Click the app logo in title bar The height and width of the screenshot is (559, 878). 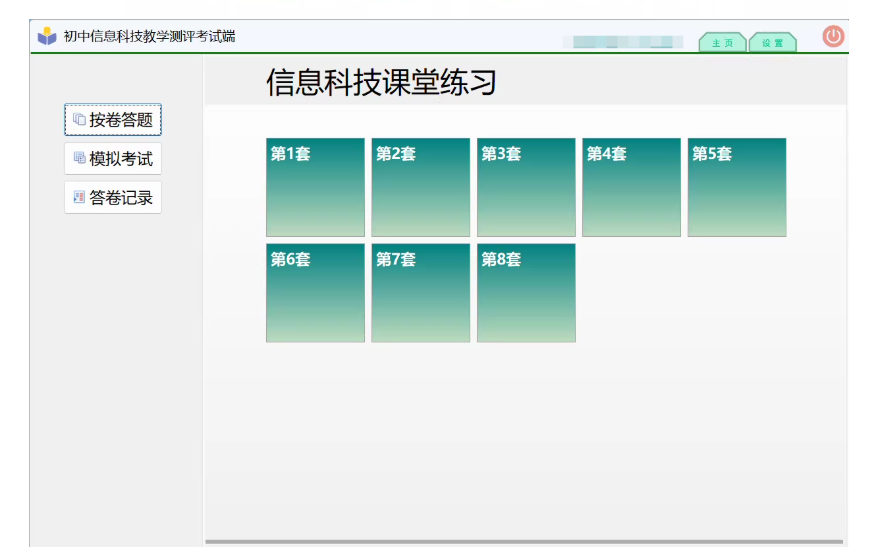[47, 37]
